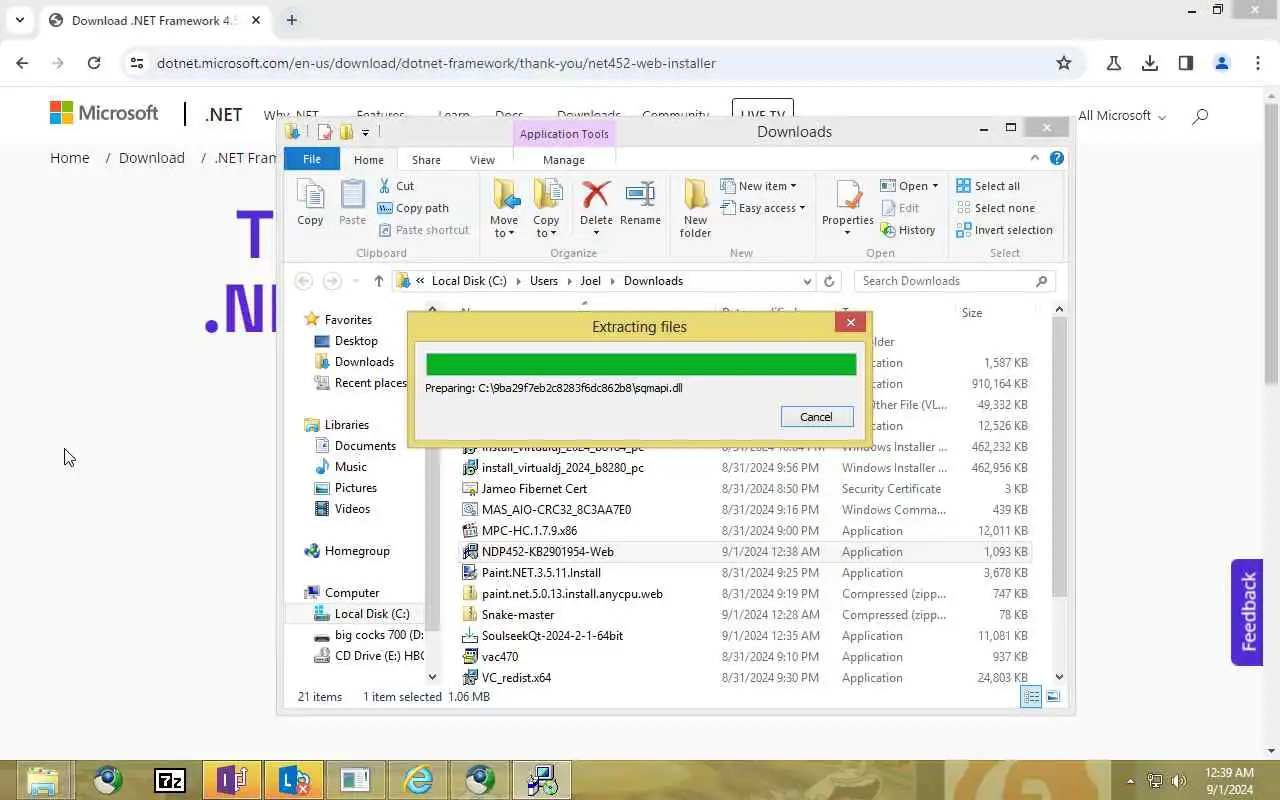Screen dimensions: 1280x800
Task: Cancel the file extraction
Action: click(816, 417)
